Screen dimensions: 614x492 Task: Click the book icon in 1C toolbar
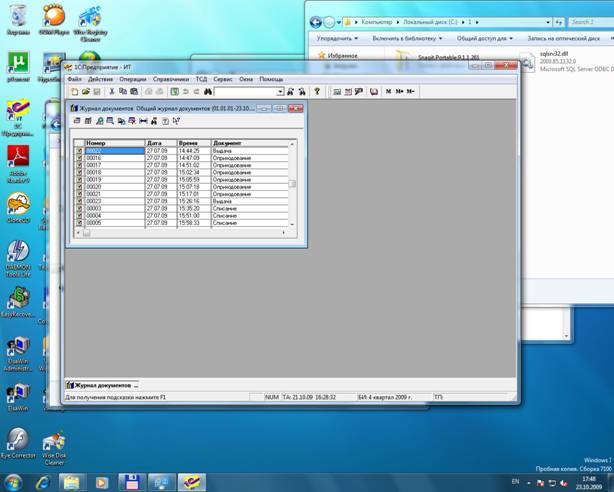(x=374, y=92)
